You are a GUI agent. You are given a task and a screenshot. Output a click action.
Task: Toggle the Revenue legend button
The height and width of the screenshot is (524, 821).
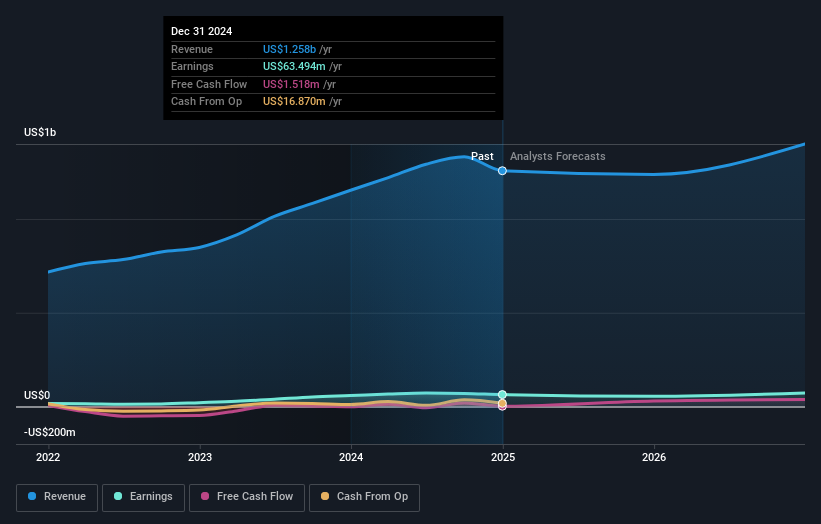[x=57, y=497]
